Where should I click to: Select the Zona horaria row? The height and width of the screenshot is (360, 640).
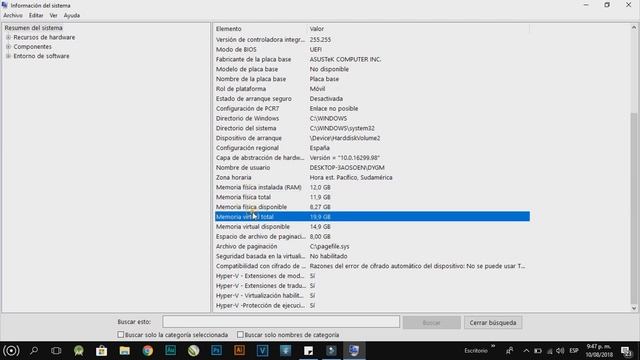[372, 178]
